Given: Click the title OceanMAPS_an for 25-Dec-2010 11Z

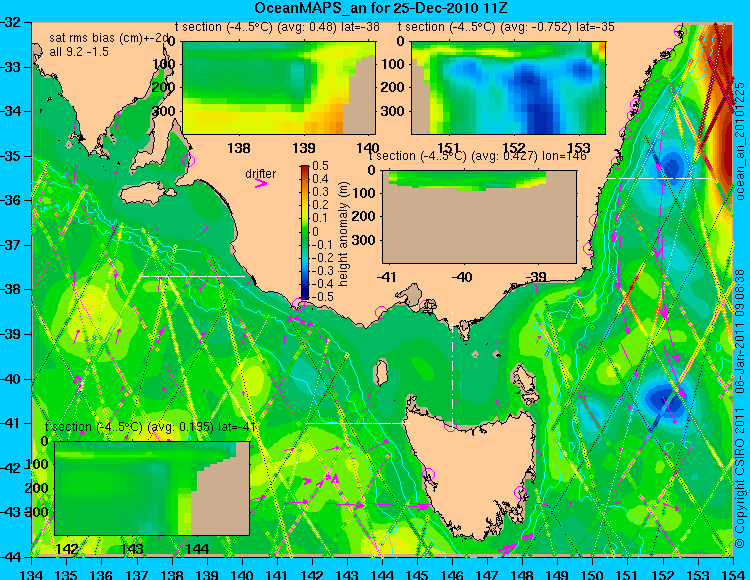Looking at the screenshot, I should [381, 8].
